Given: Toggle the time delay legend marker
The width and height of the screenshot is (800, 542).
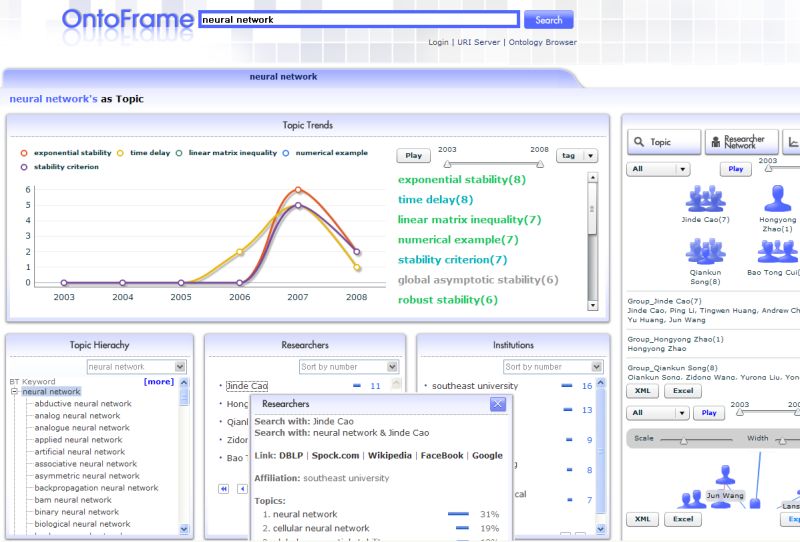Looking at the screenshot, I should (121, 153).
